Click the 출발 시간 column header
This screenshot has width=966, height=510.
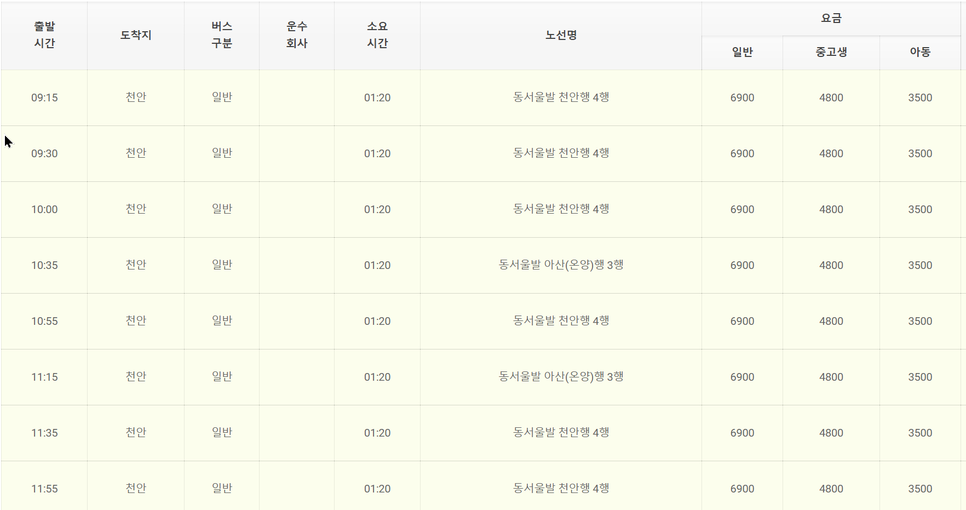click(44, 35)
